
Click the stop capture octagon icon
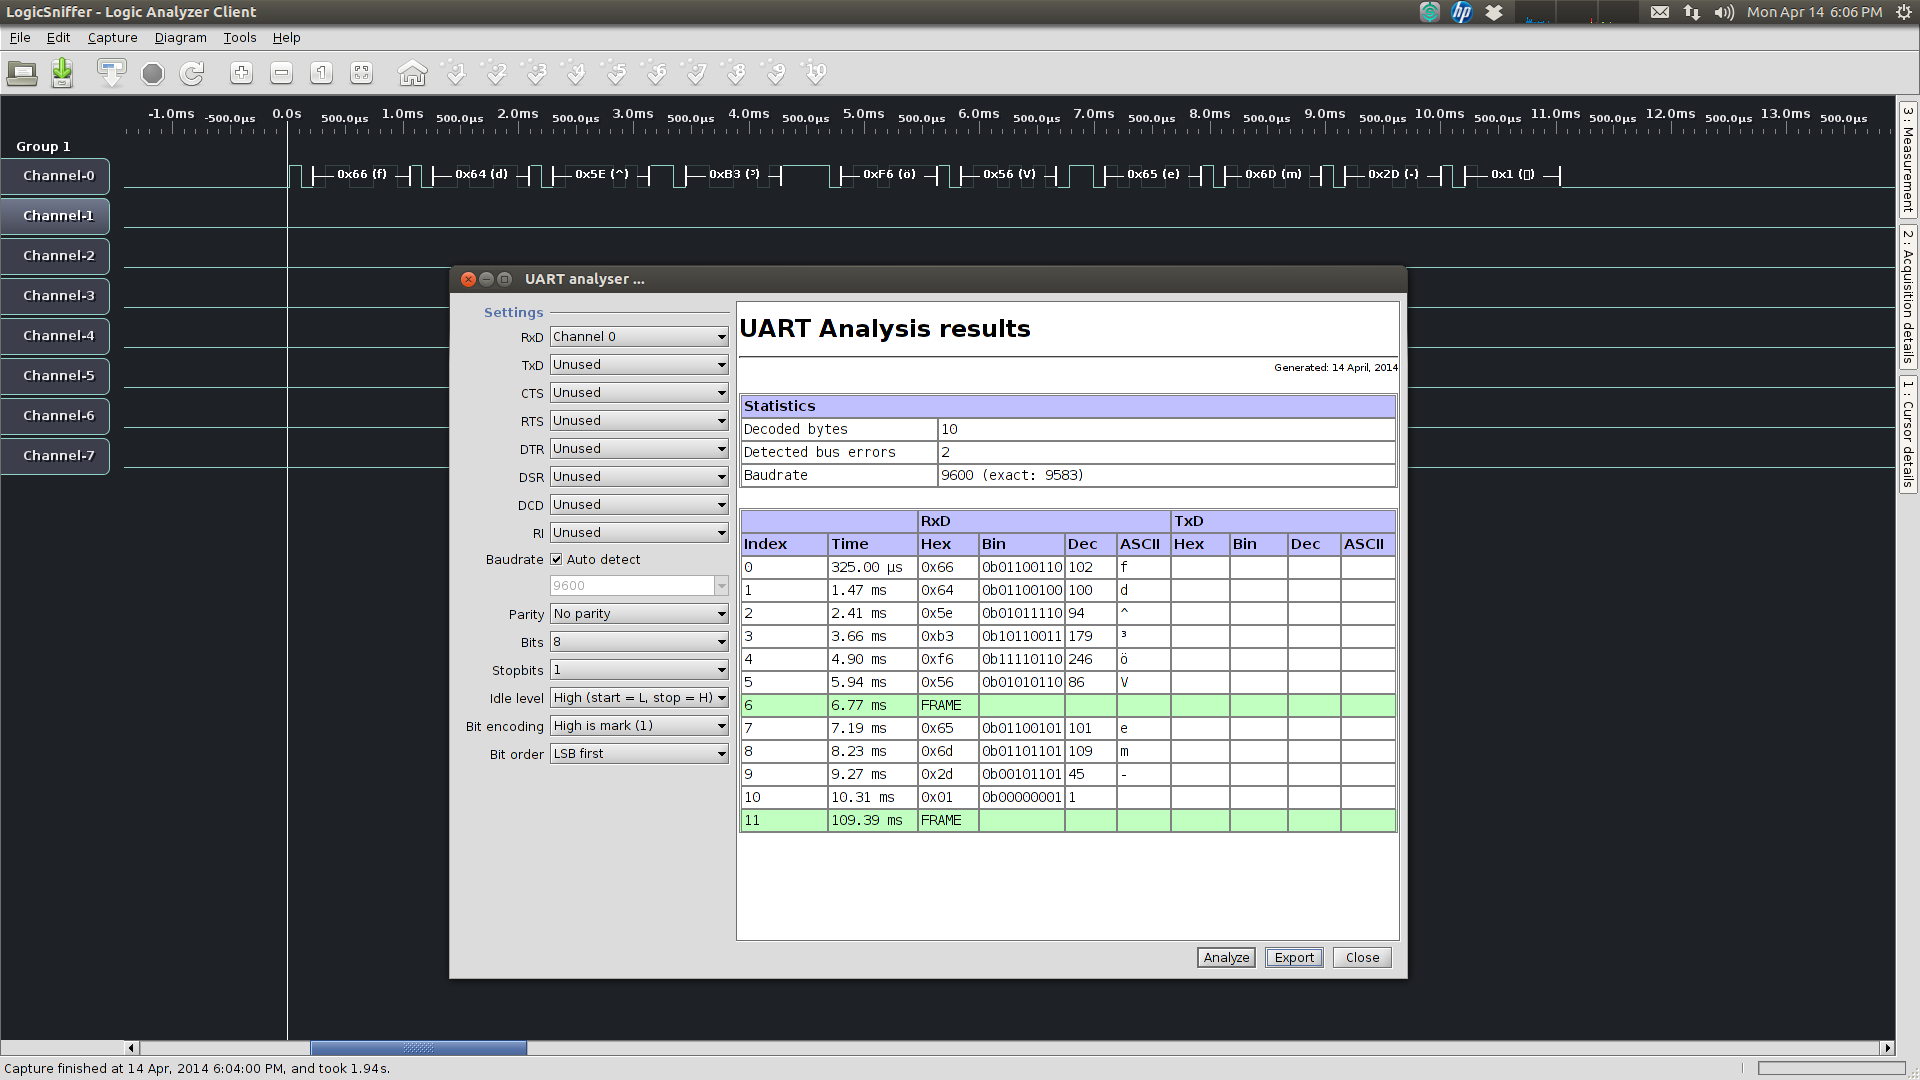pos(152,73)
